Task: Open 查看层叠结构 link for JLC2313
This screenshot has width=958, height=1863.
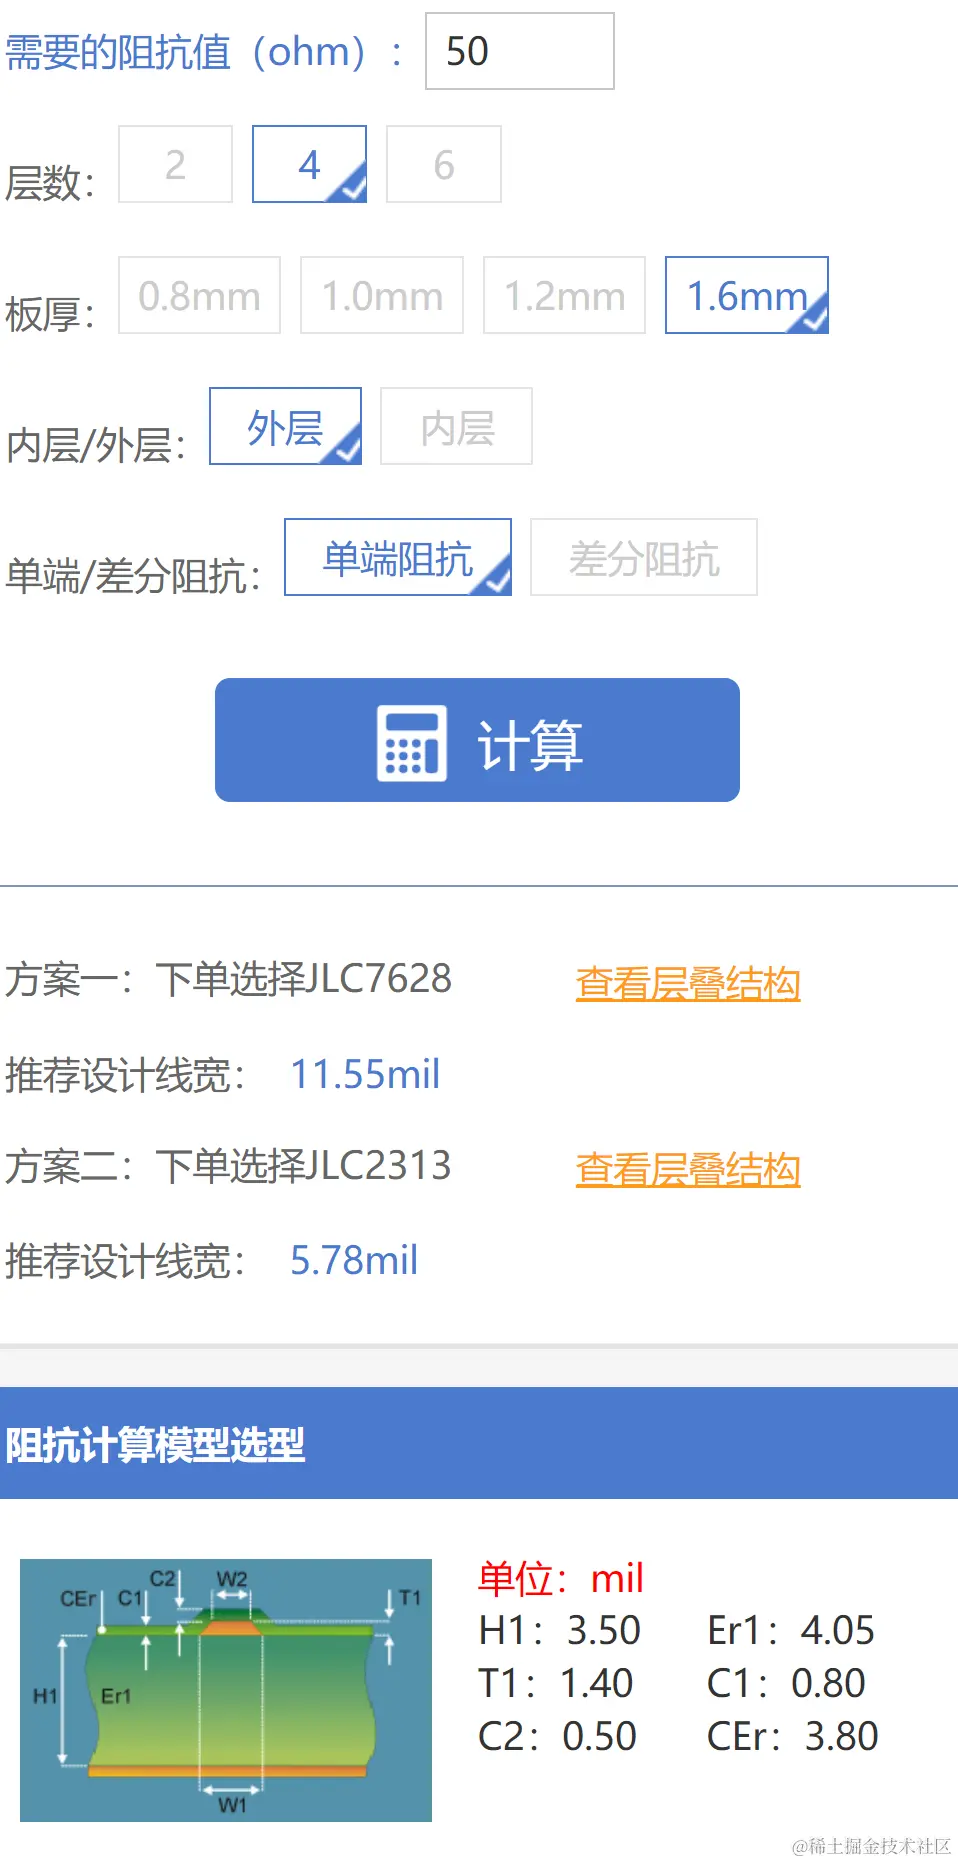Action: (x=688, y=1169)
